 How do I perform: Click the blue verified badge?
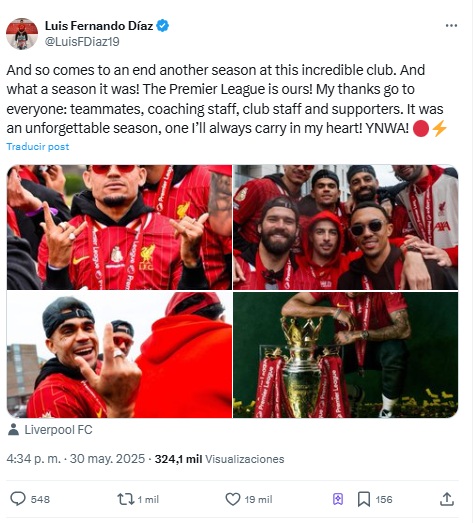[162, 26]
